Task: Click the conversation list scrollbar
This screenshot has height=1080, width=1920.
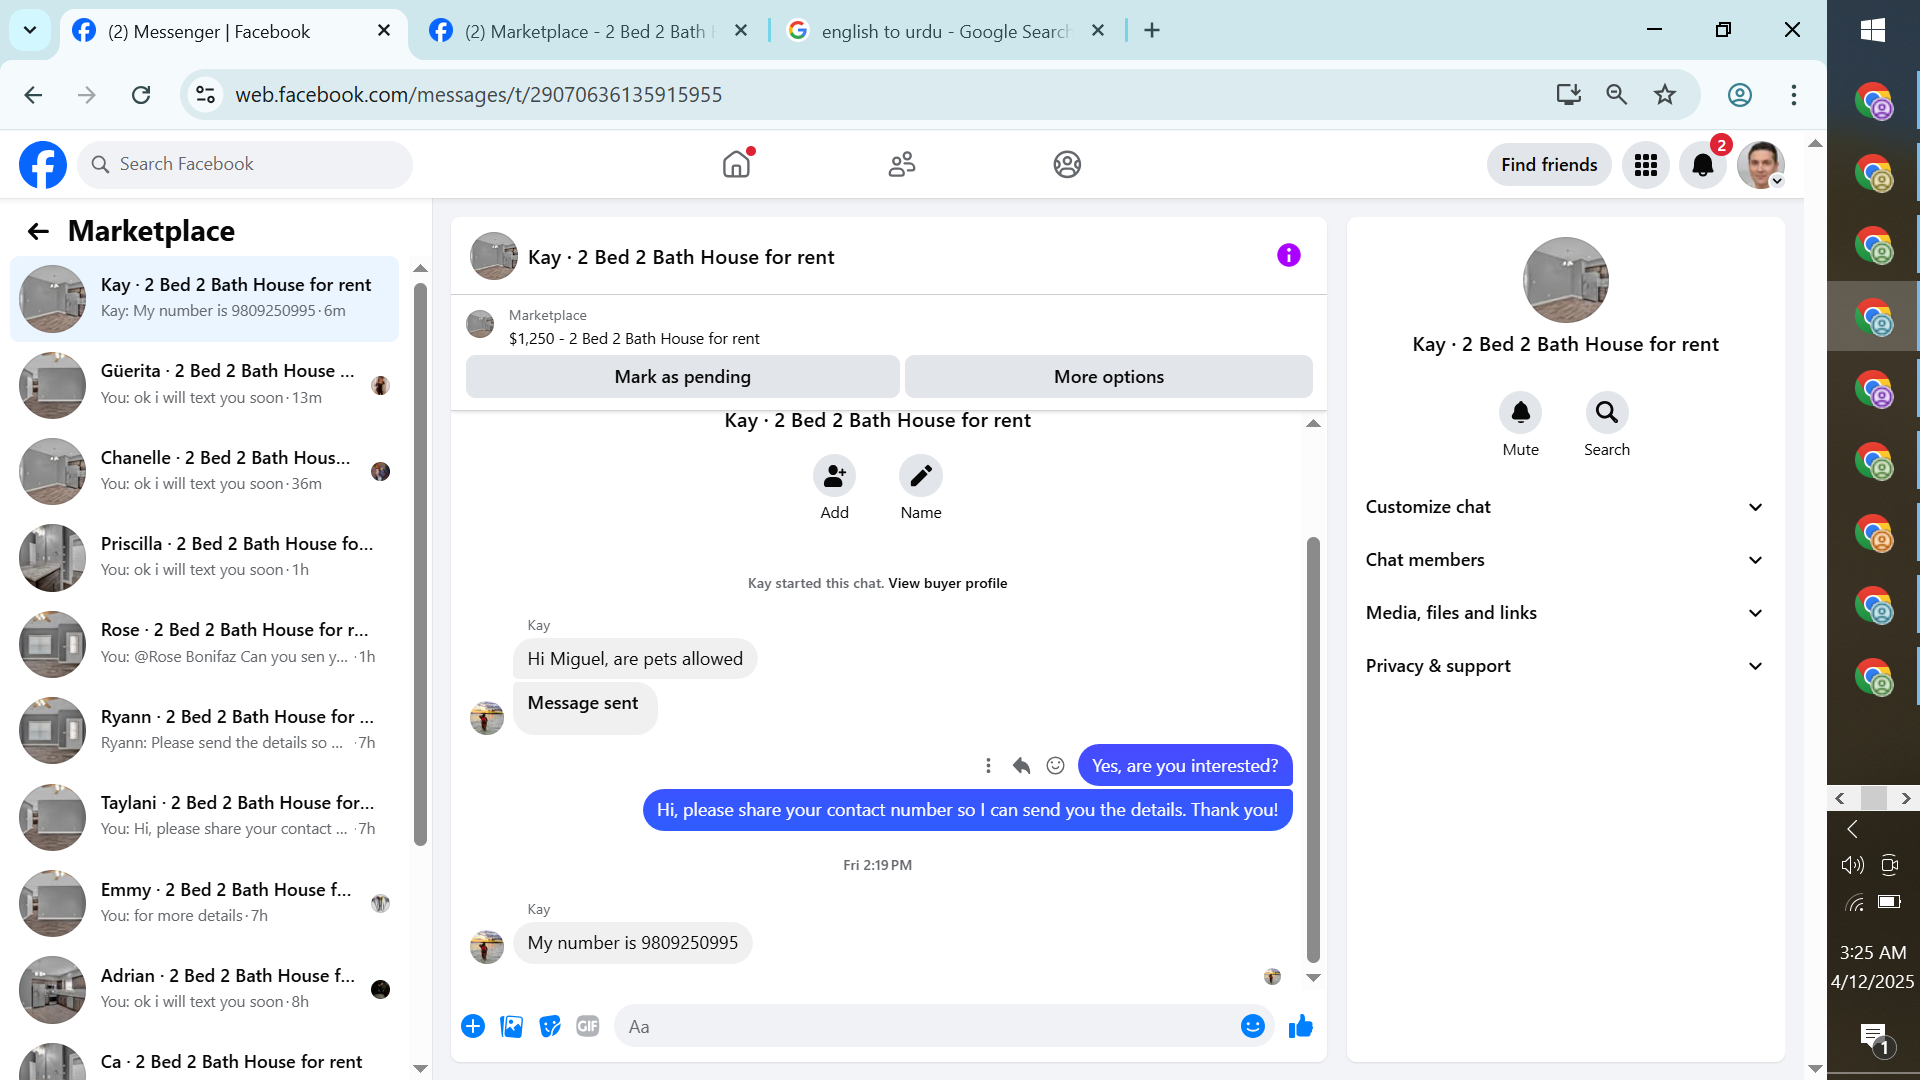Action: click(x=421, y=565)
